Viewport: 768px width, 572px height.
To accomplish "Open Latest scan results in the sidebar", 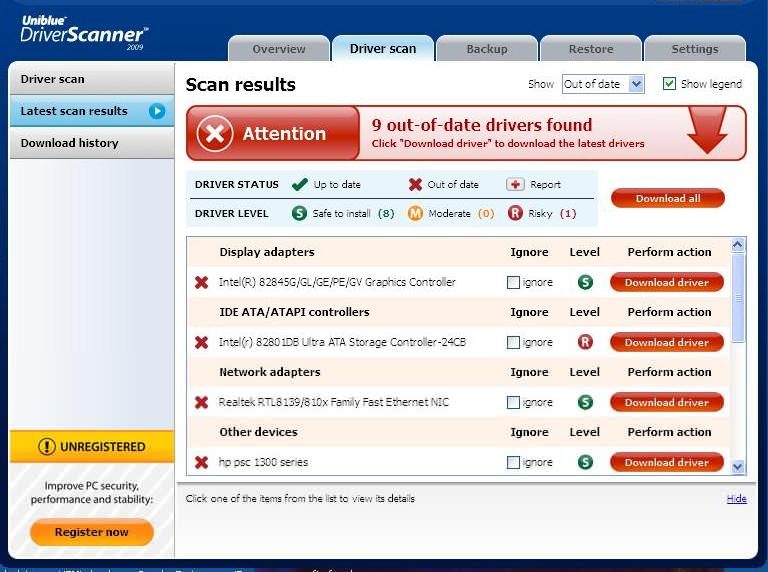I will pos(92,111).
